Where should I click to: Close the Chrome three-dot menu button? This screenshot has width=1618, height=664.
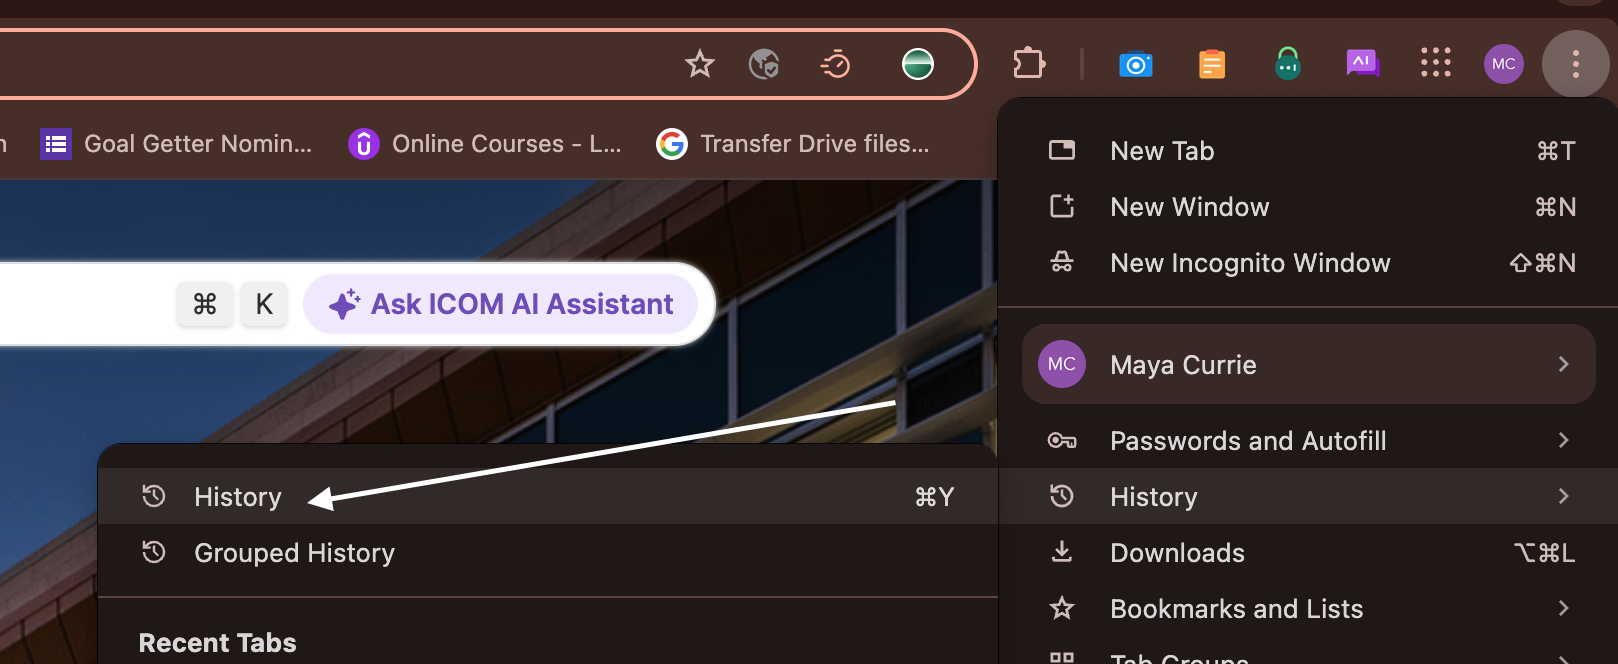pos(1576,64)
